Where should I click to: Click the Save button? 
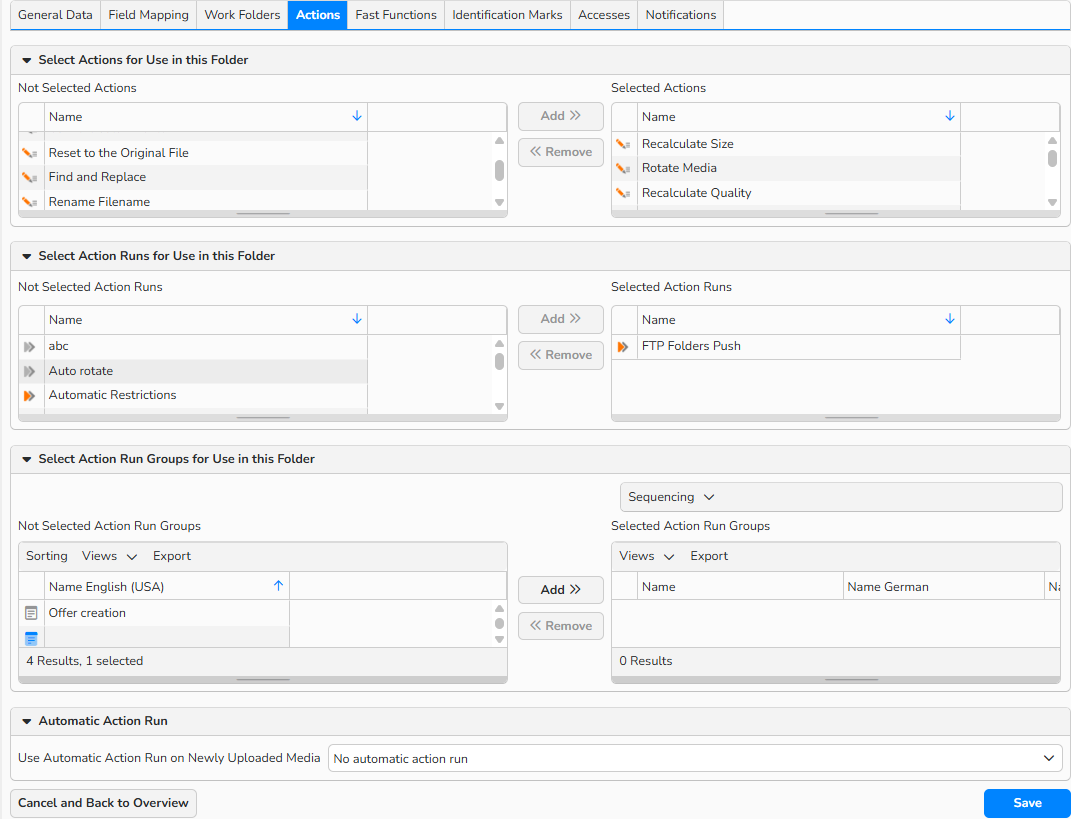coord(1027,803)
